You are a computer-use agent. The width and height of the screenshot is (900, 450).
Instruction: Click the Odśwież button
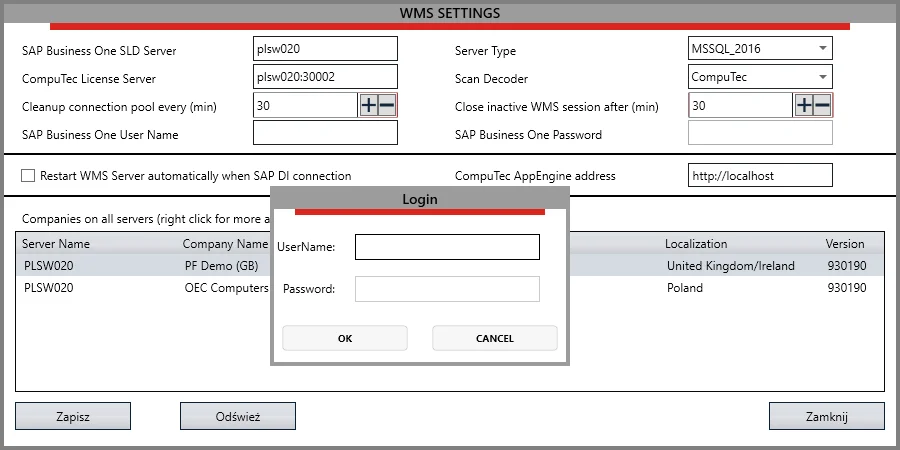click(238, 416)
